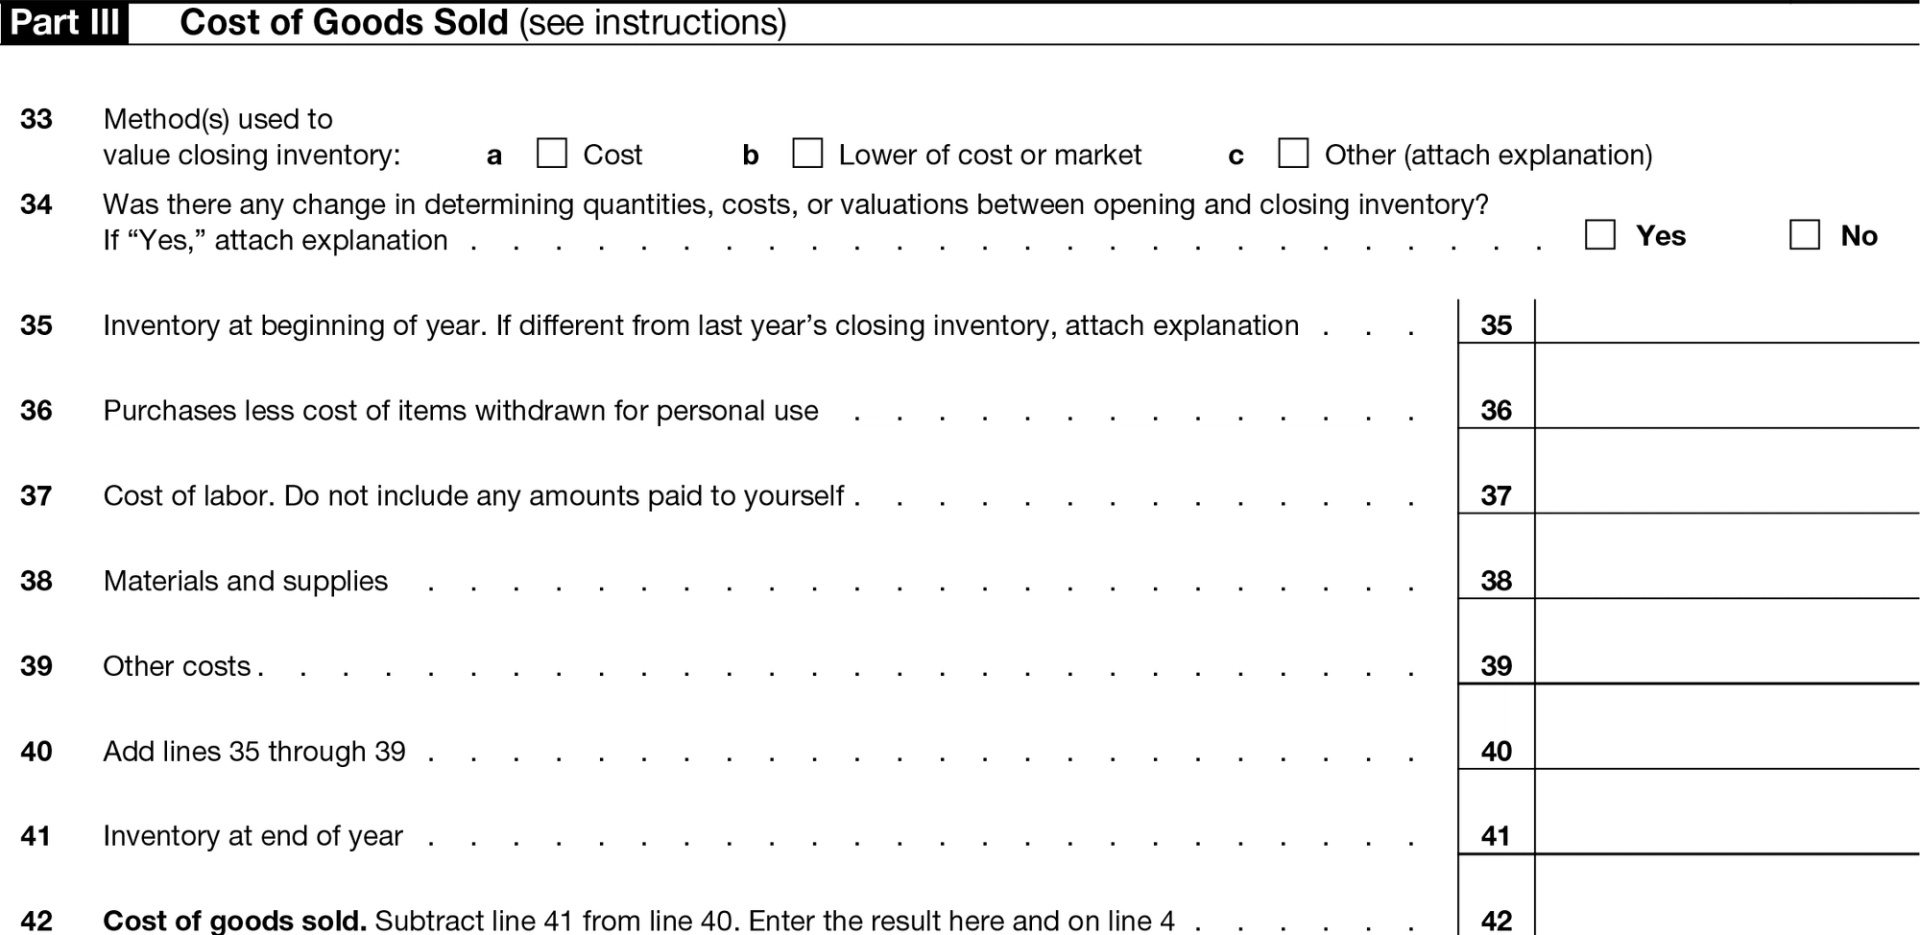Click the 'Add lines 35 through 39' label

[x=254, y=751]
